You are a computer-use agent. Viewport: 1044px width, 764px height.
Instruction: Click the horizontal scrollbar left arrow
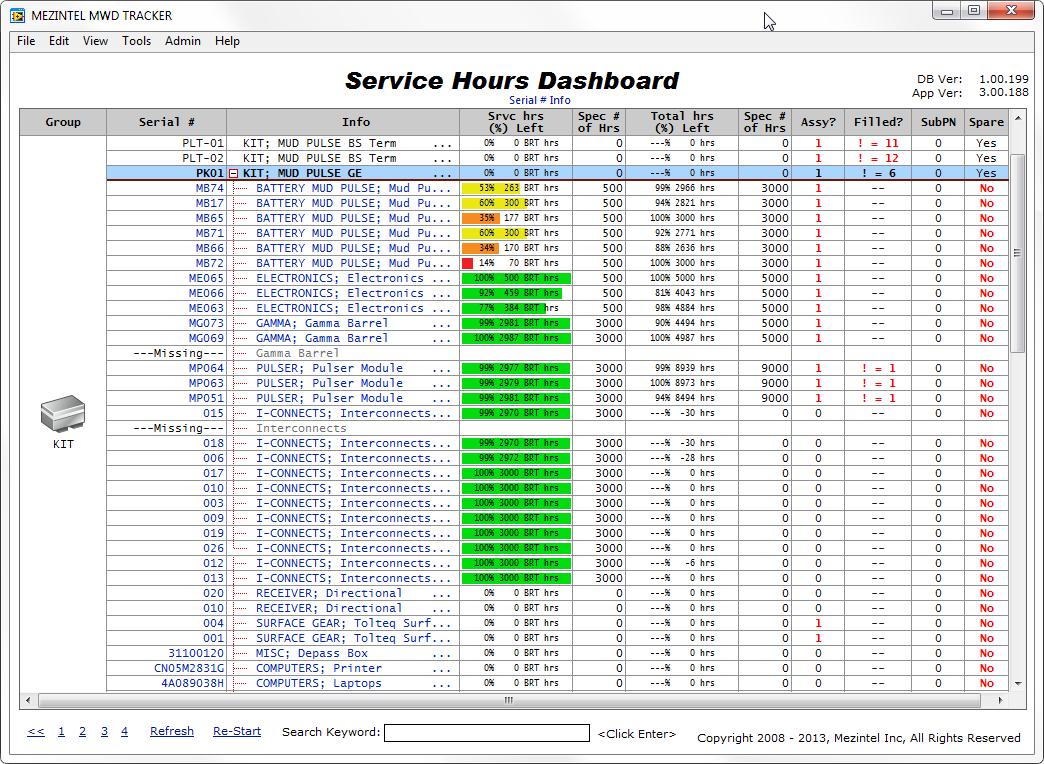pyautogui.click(x=27, y=701)
